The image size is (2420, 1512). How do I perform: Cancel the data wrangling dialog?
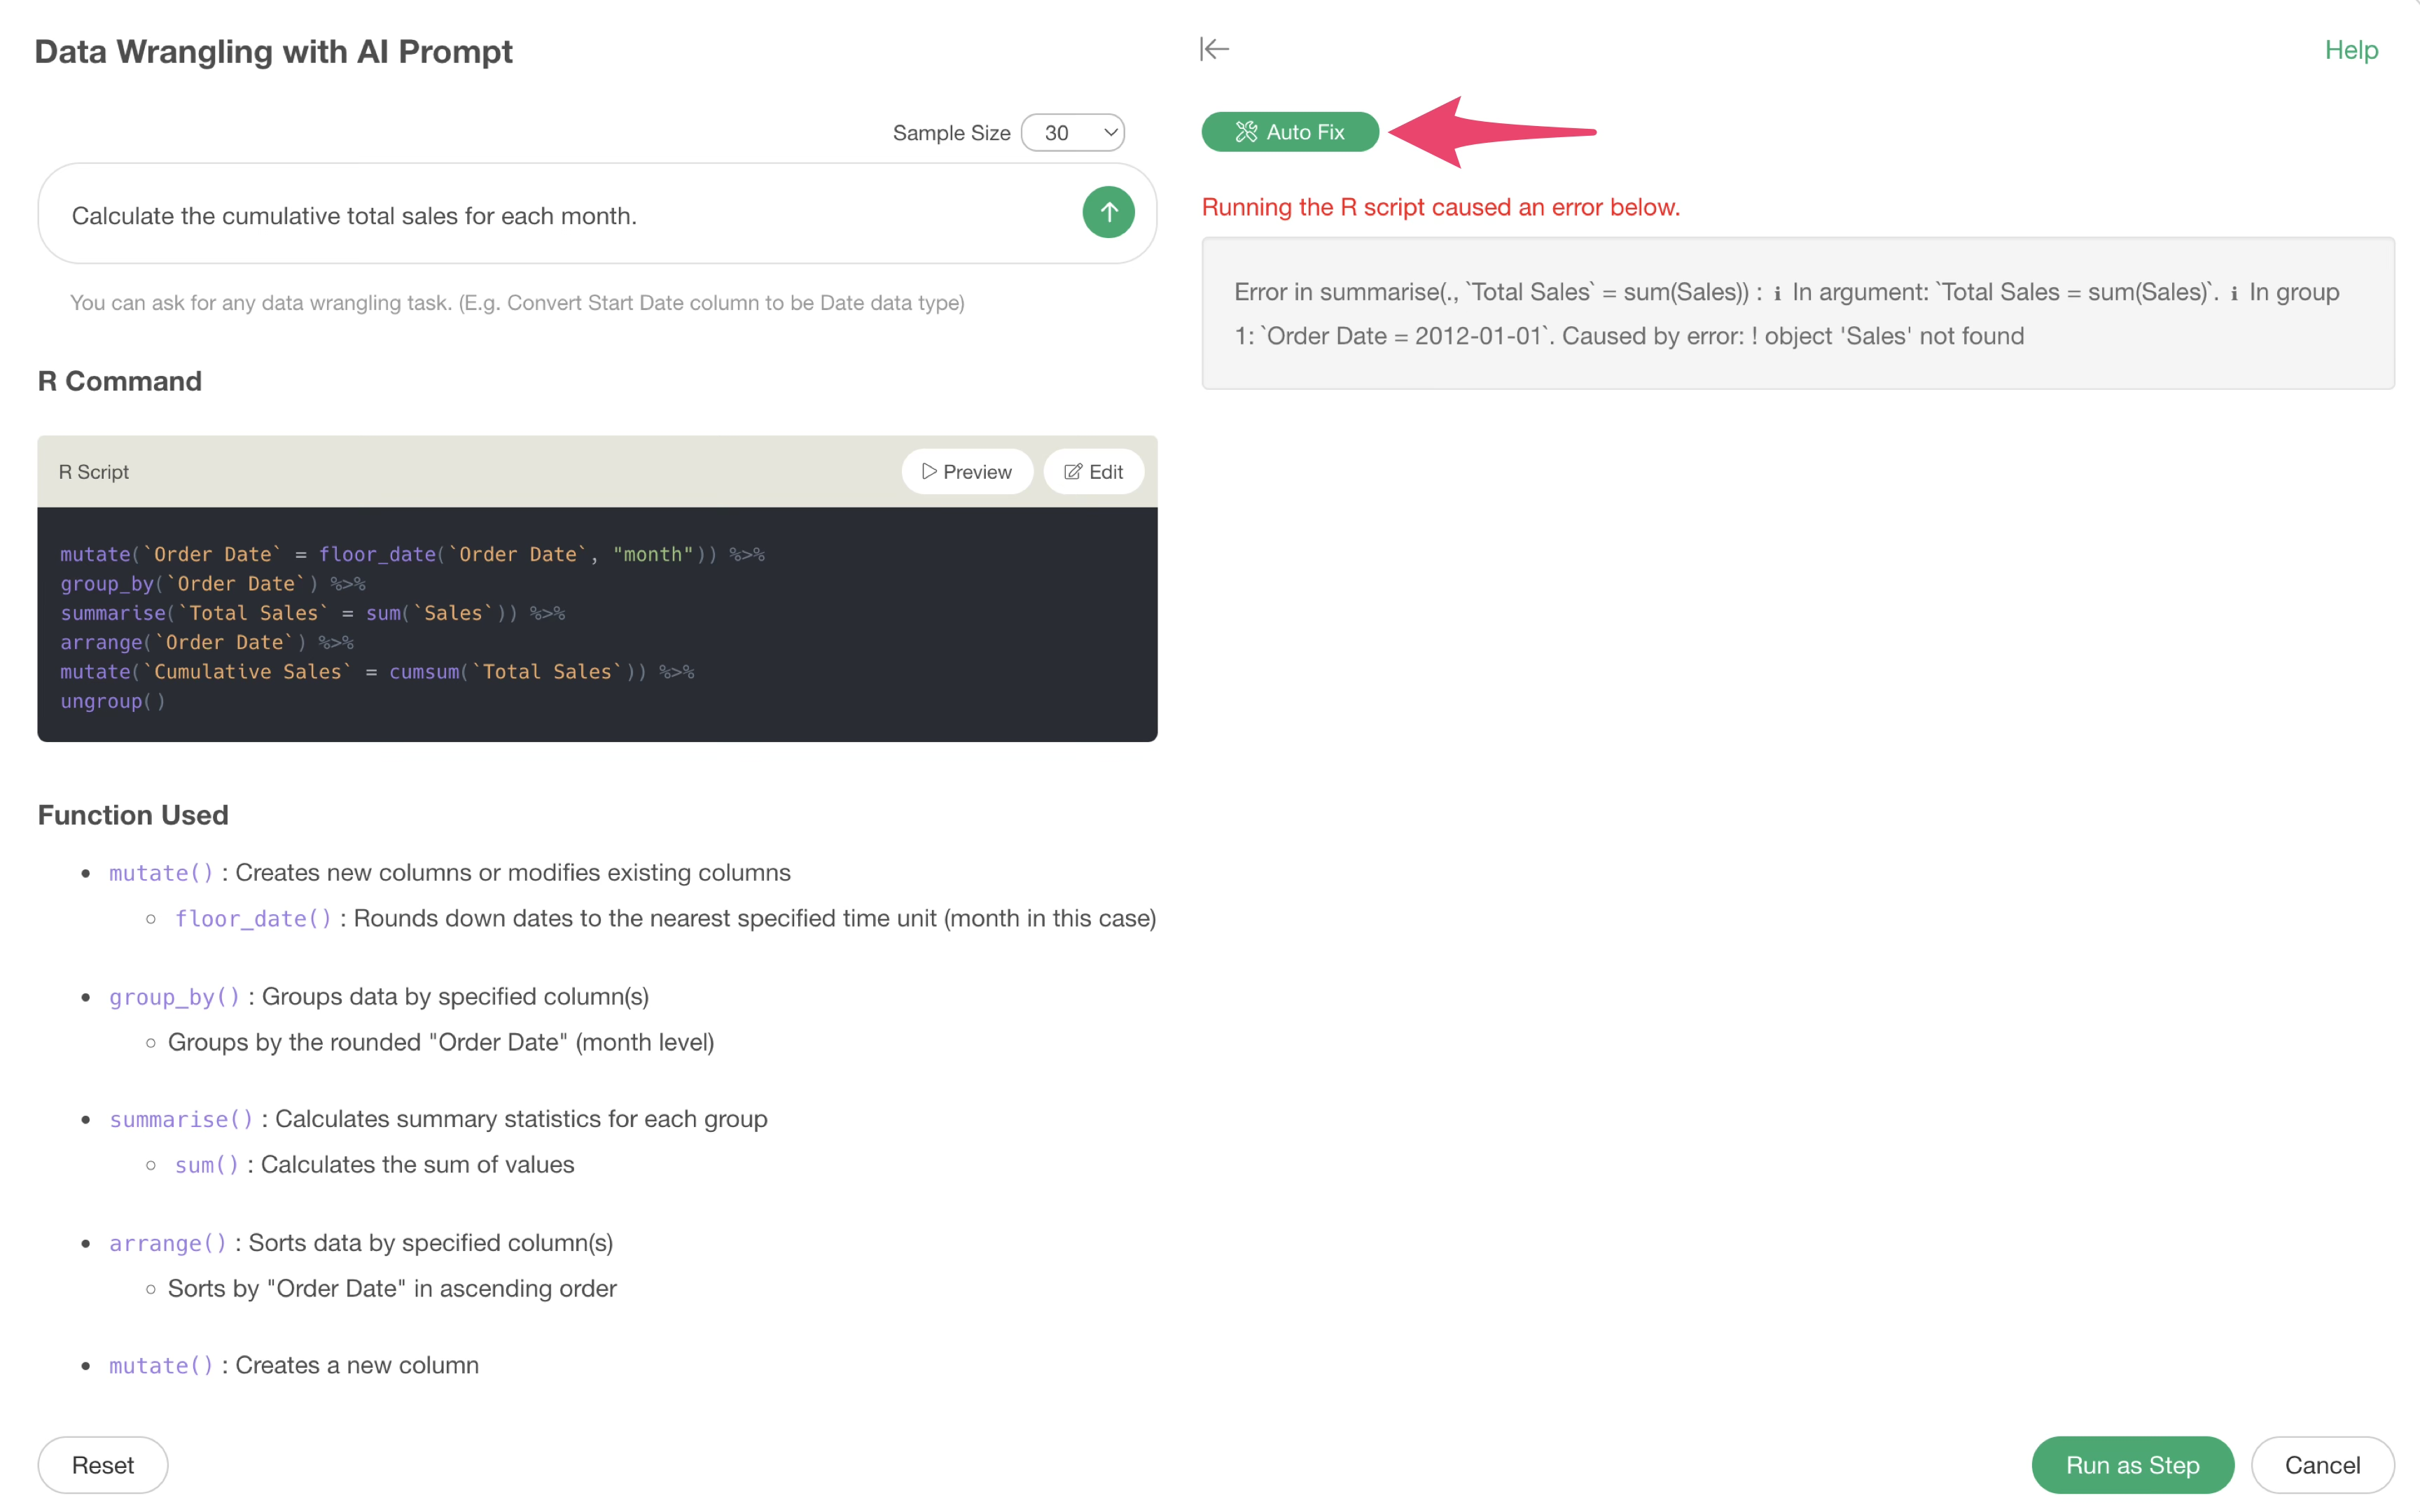point(2322,1465)
